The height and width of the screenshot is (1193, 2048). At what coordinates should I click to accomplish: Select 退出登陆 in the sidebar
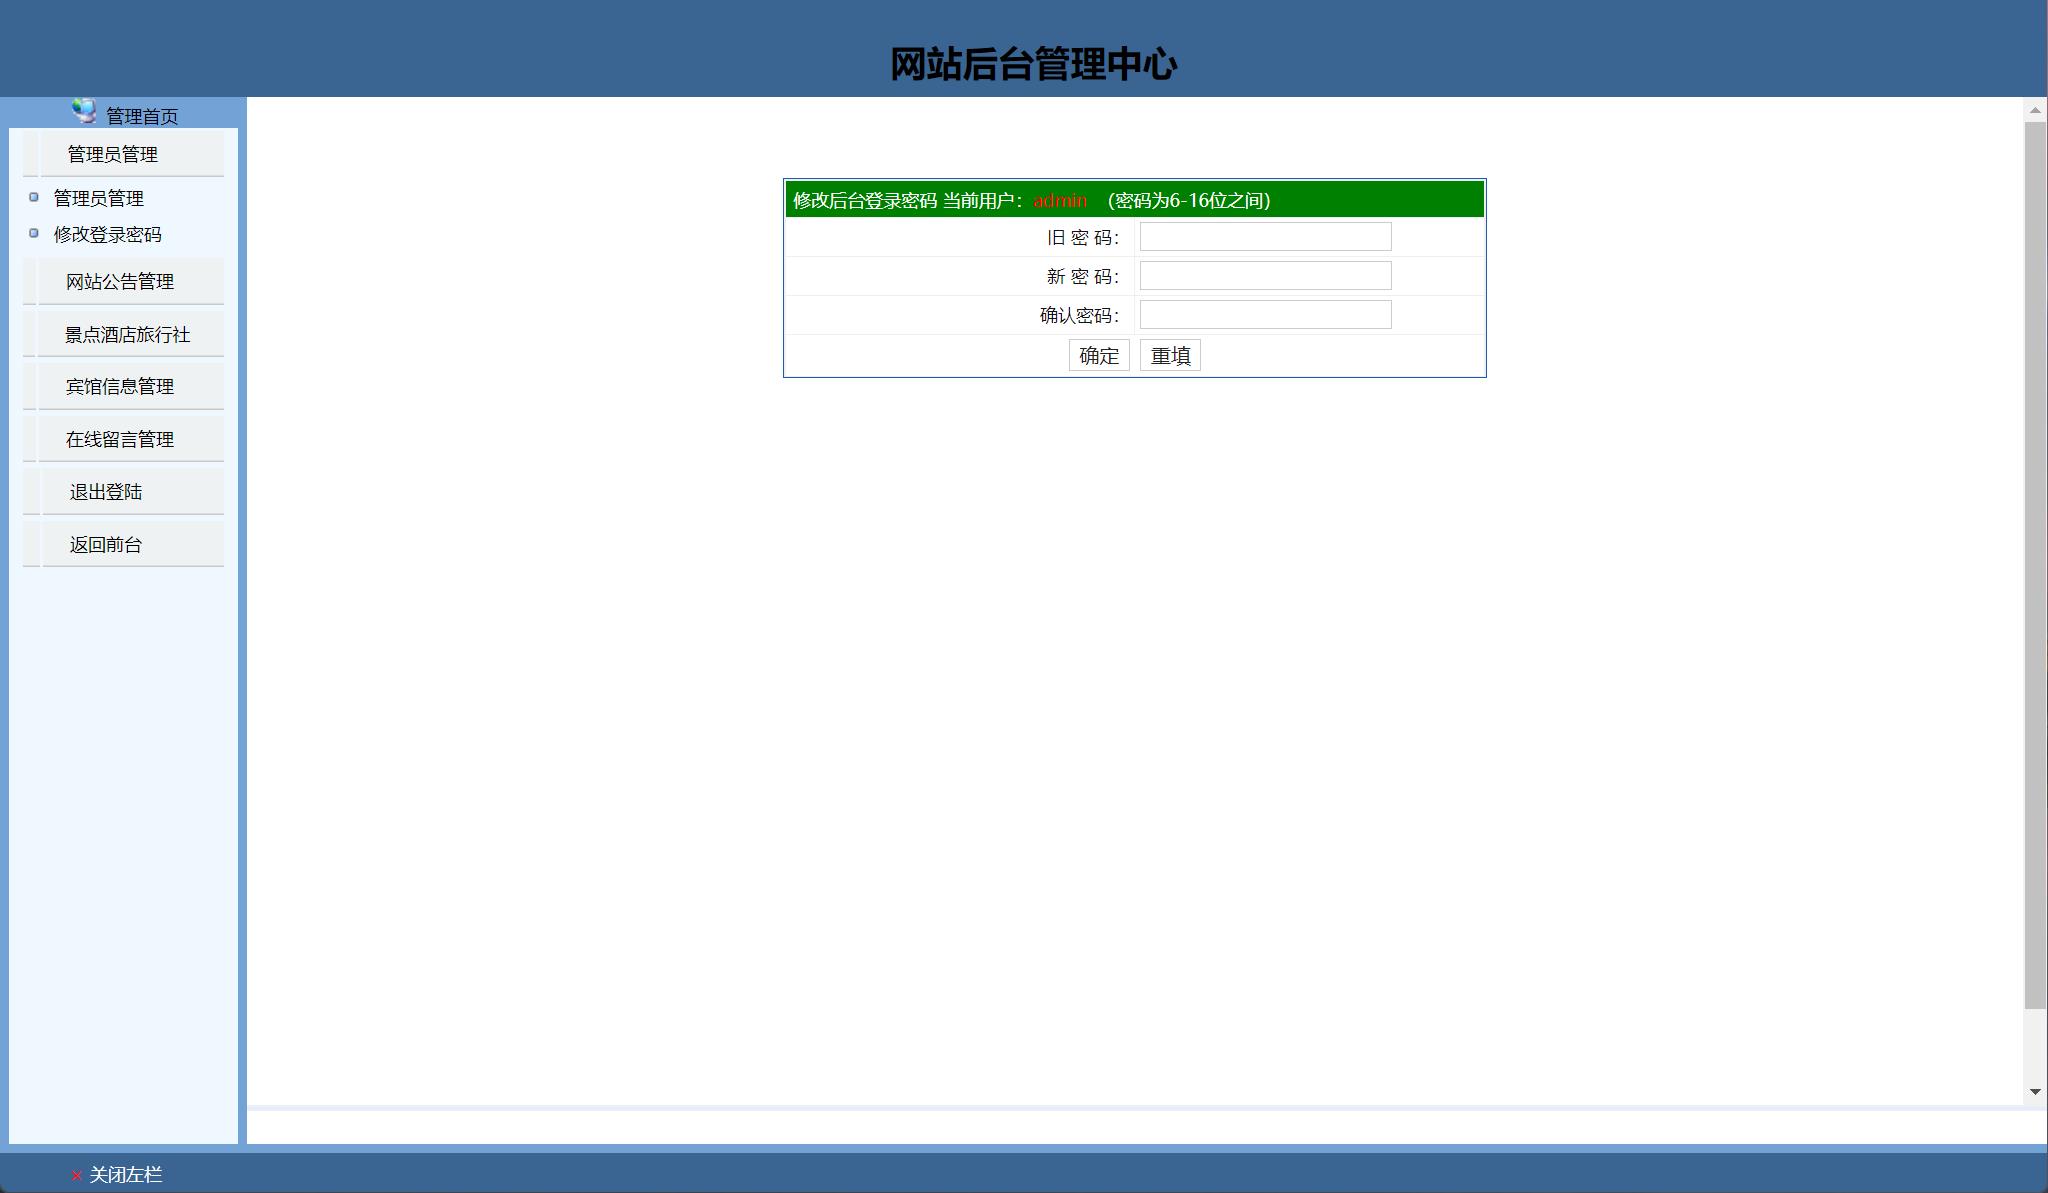pos(106,492)
